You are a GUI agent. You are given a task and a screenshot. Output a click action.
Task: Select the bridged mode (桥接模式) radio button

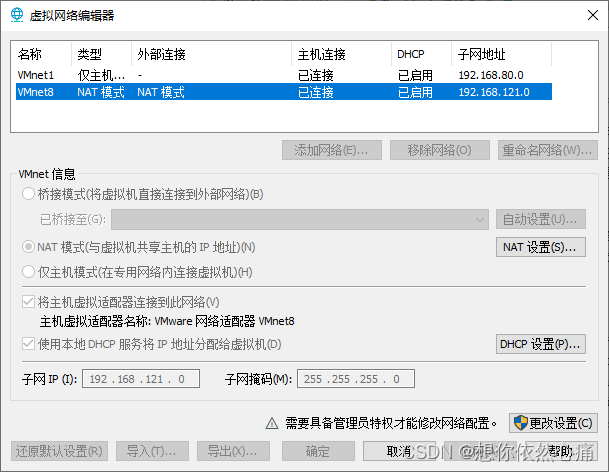(x=27, y=194)
